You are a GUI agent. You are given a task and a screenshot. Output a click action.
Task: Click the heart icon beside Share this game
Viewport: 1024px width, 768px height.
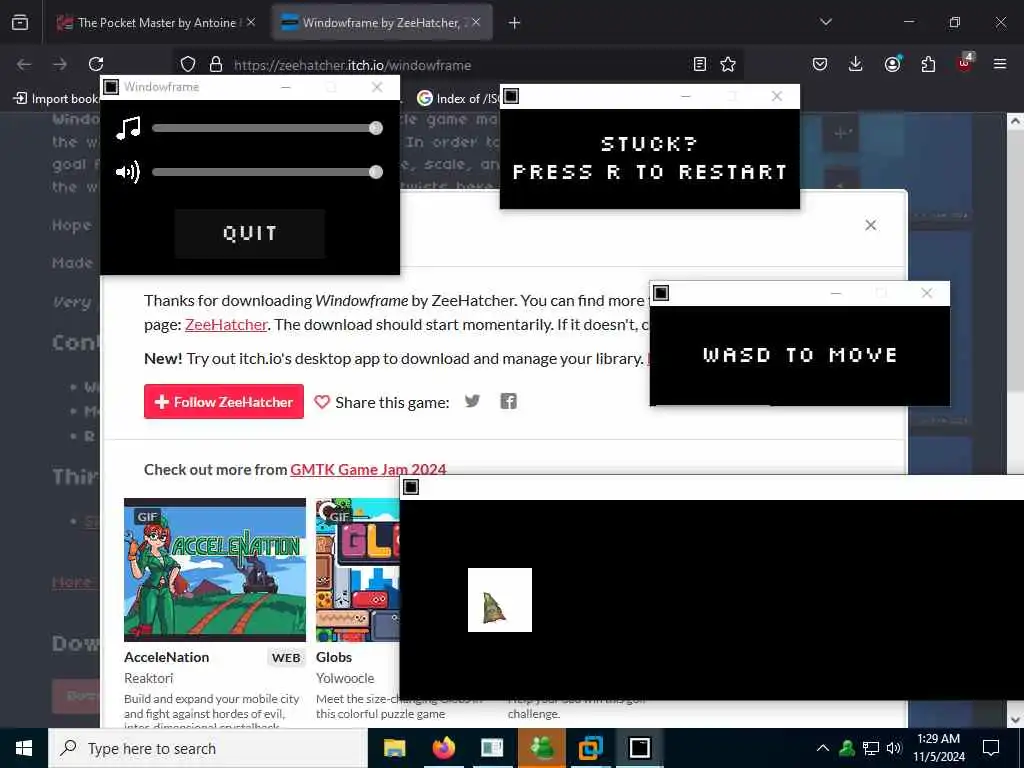322,402
